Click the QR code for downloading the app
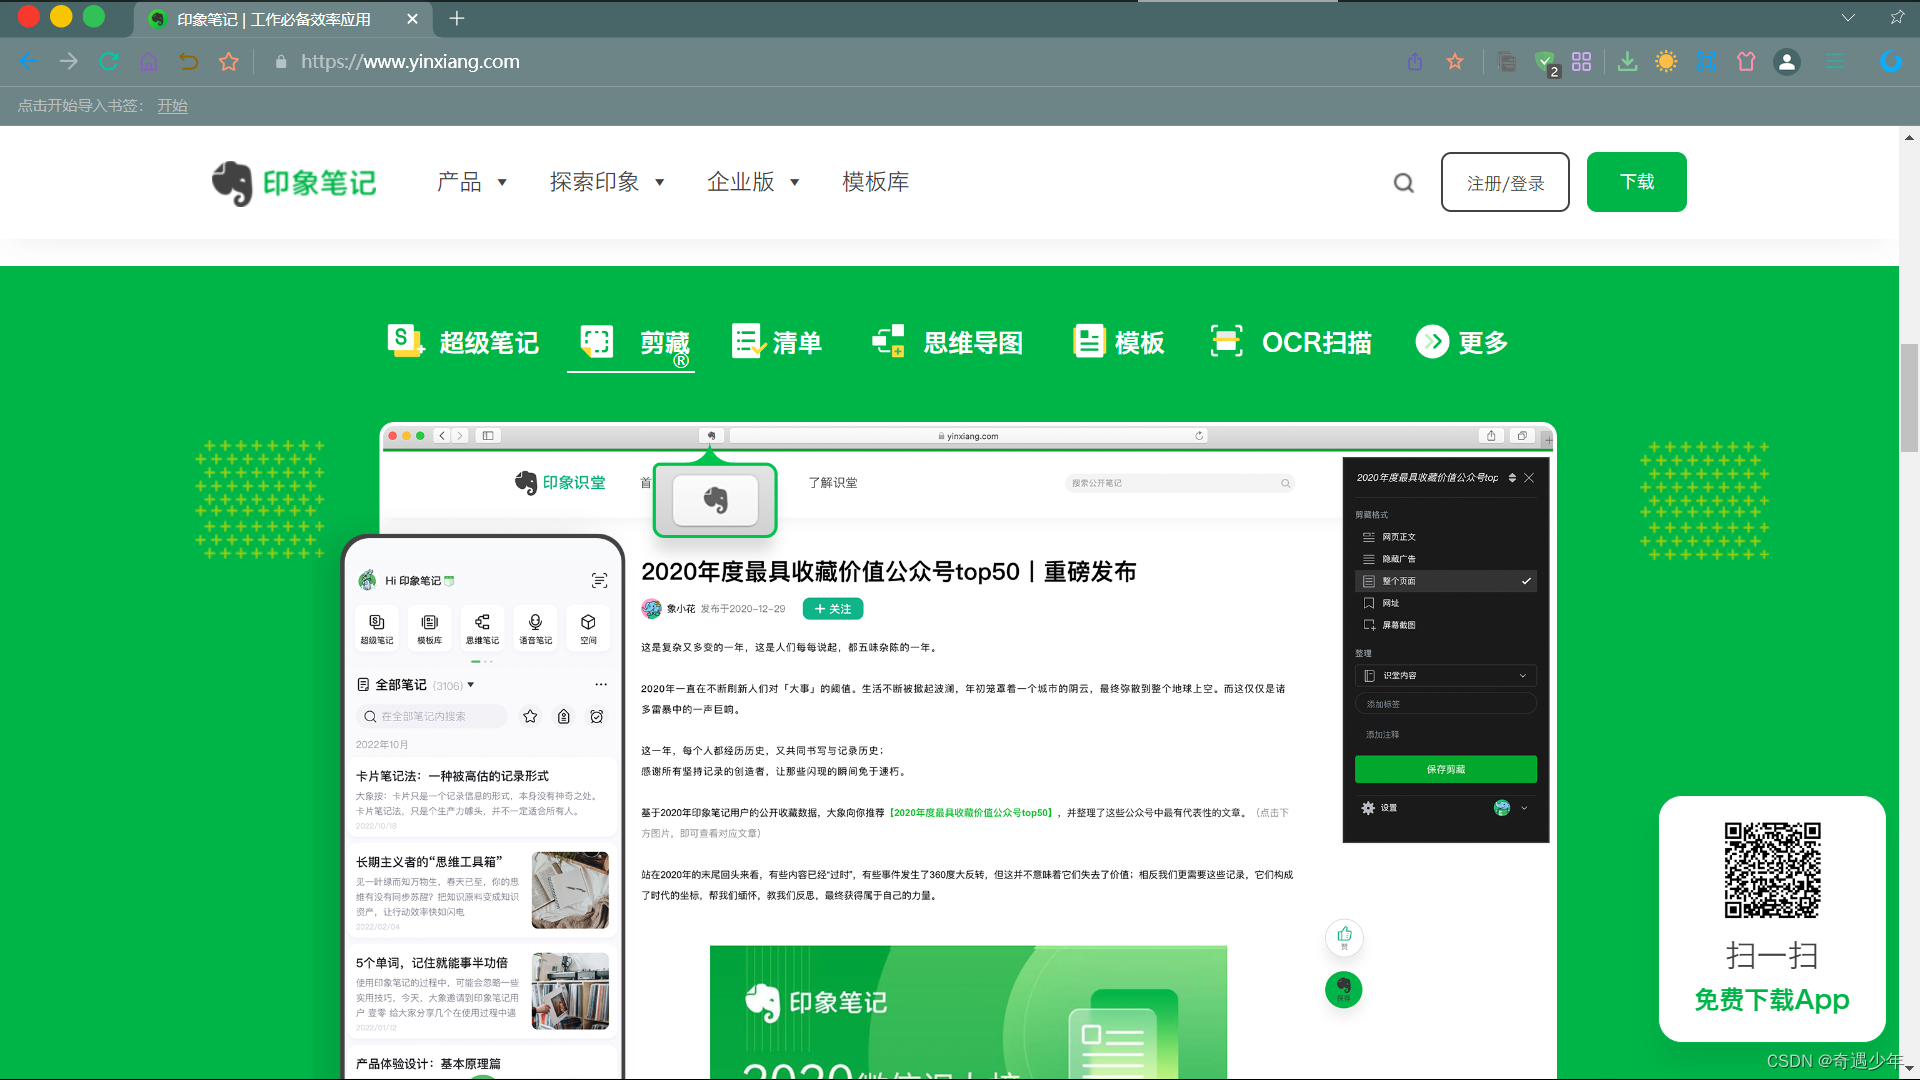The width and height of the screenshot is (1920, 1080). 1772,870
